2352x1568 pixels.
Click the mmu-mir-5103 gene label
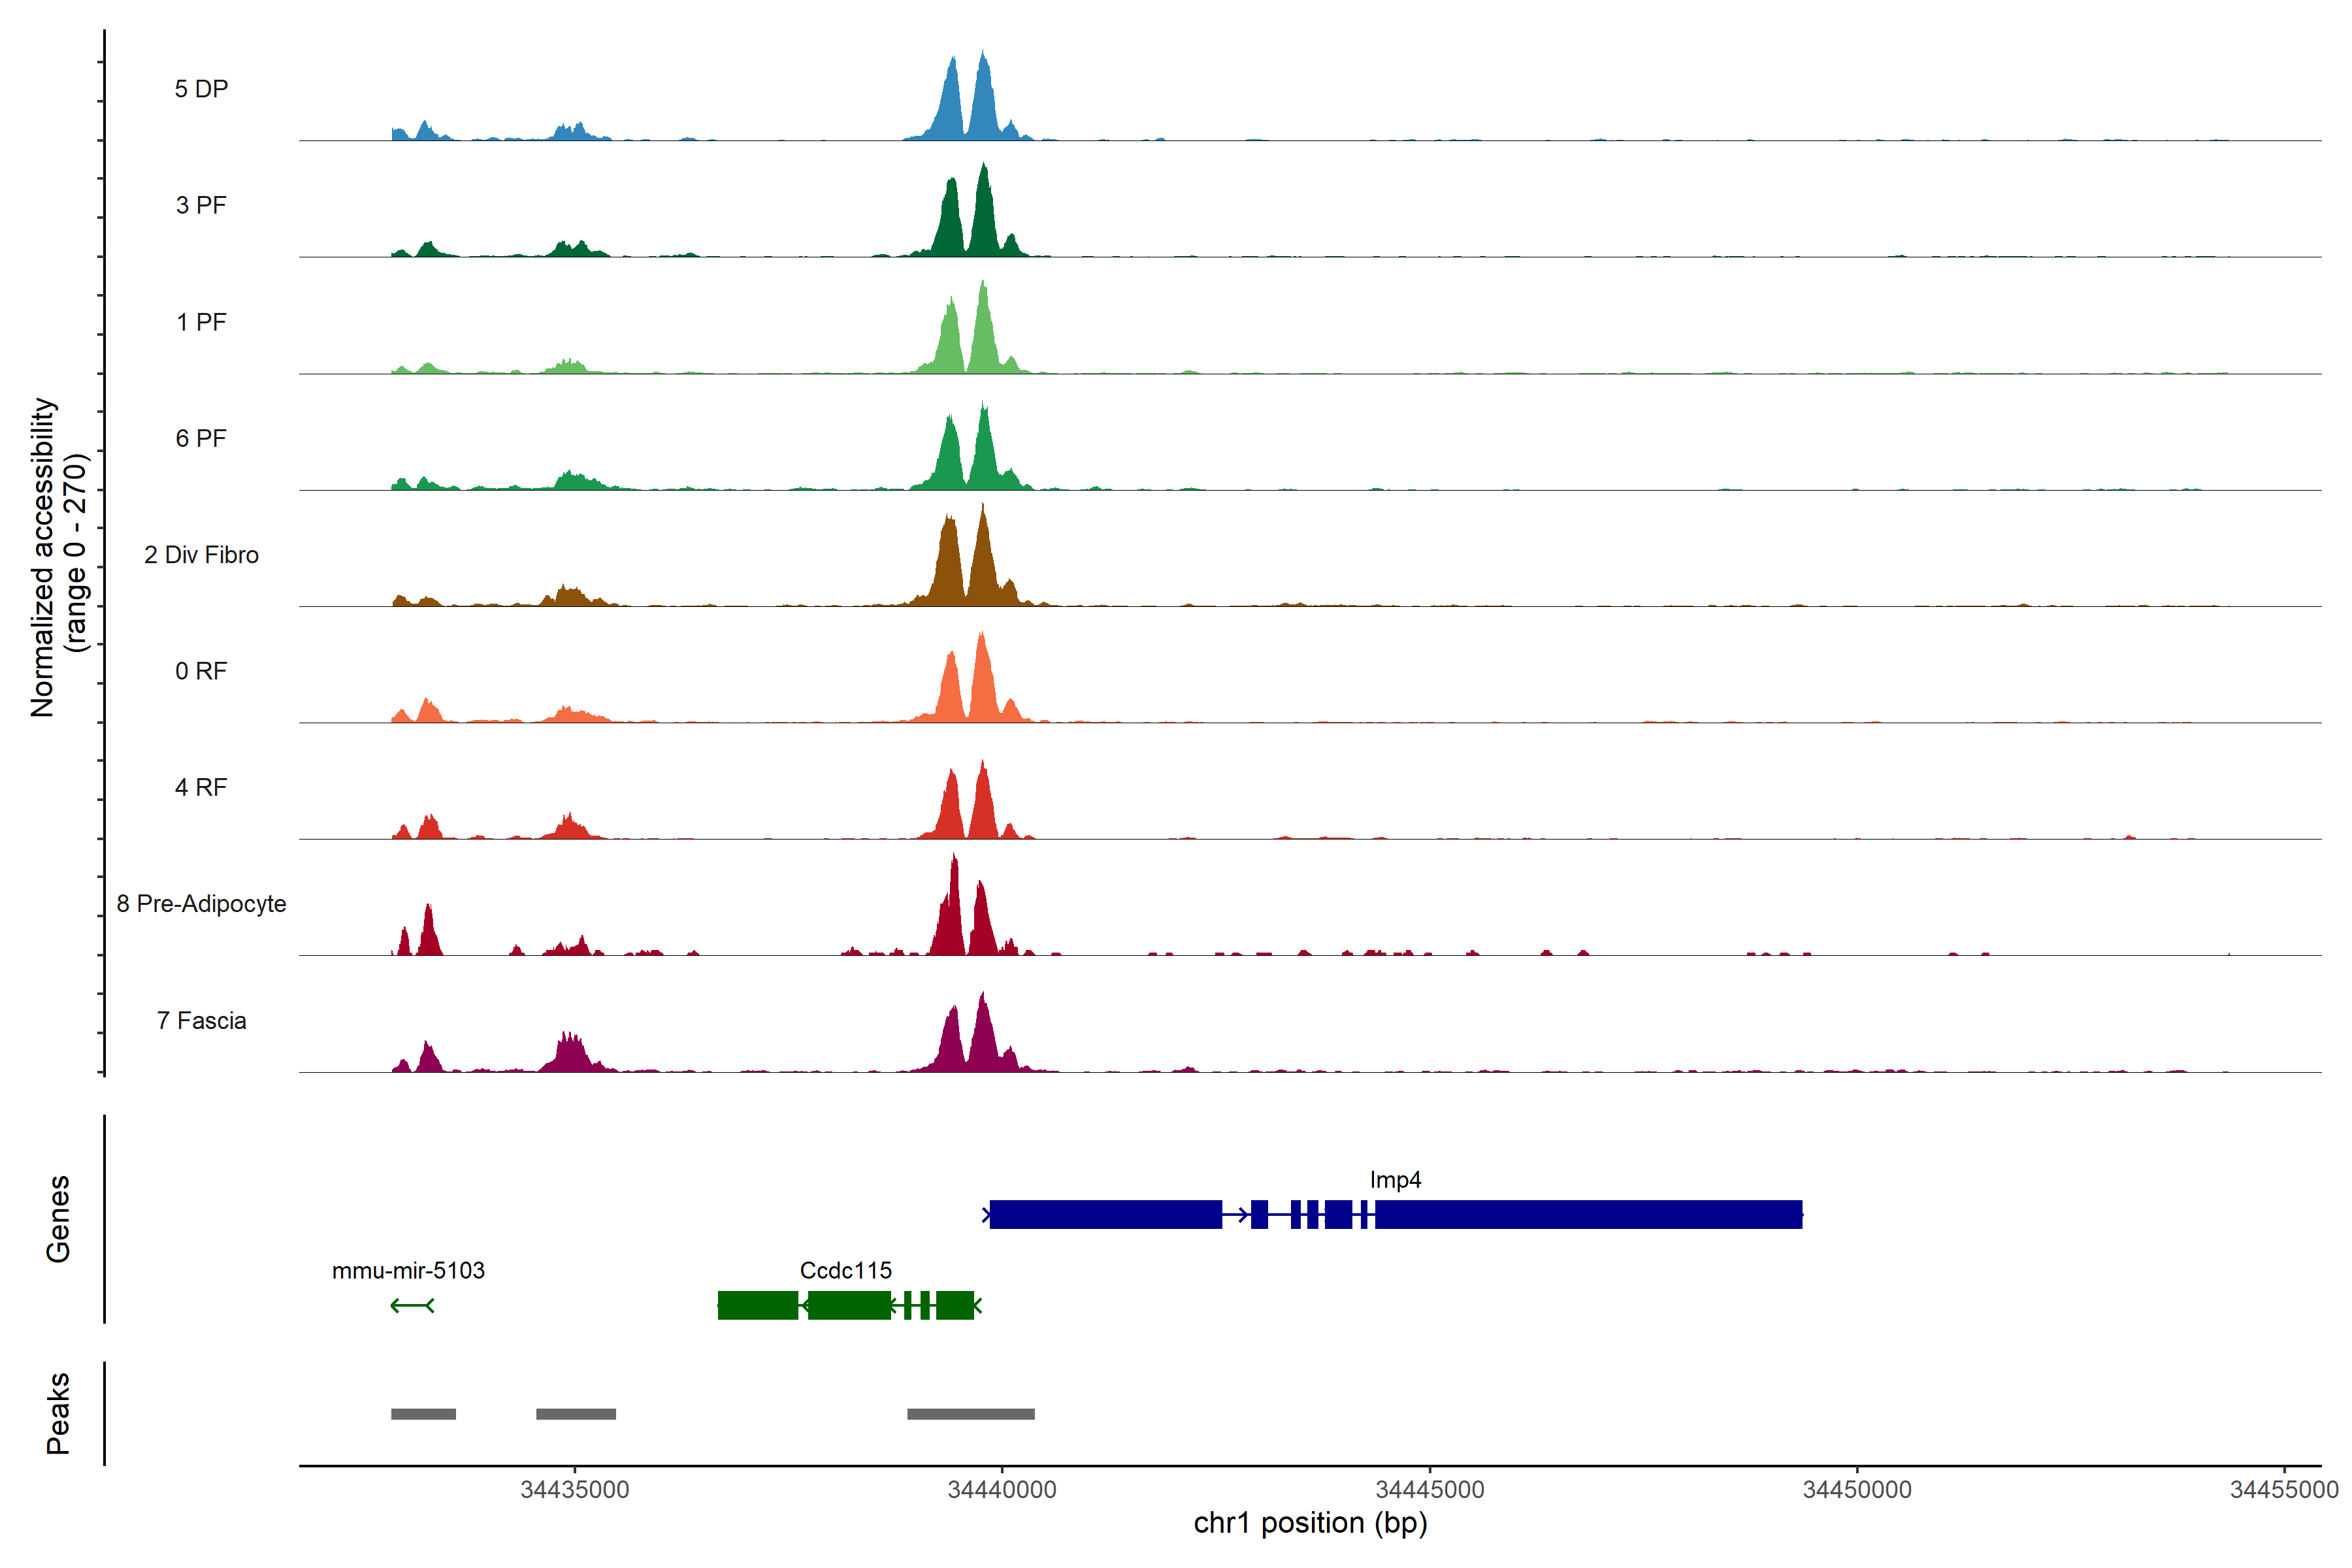(408, 1270)
